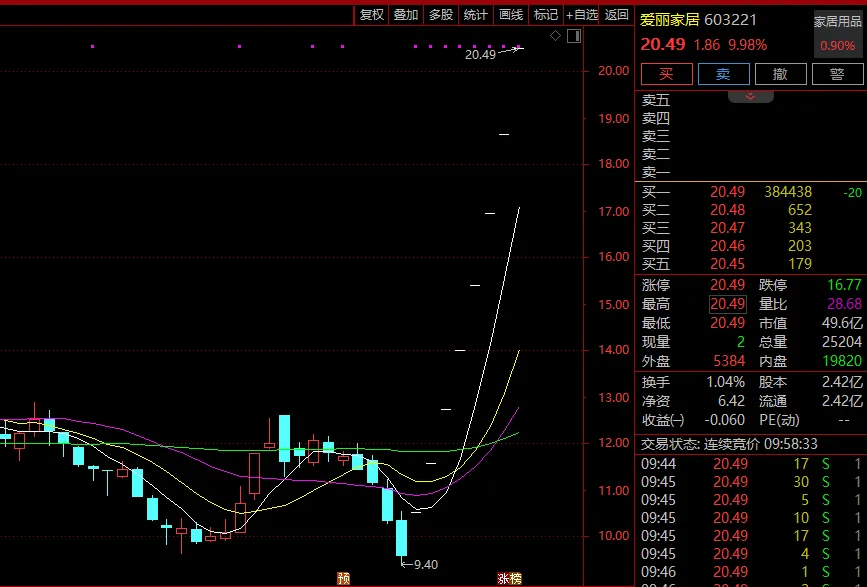The image size is (867, 587).
Task: Toggle the side panel layout icon
Action: (x=574, y=36)
